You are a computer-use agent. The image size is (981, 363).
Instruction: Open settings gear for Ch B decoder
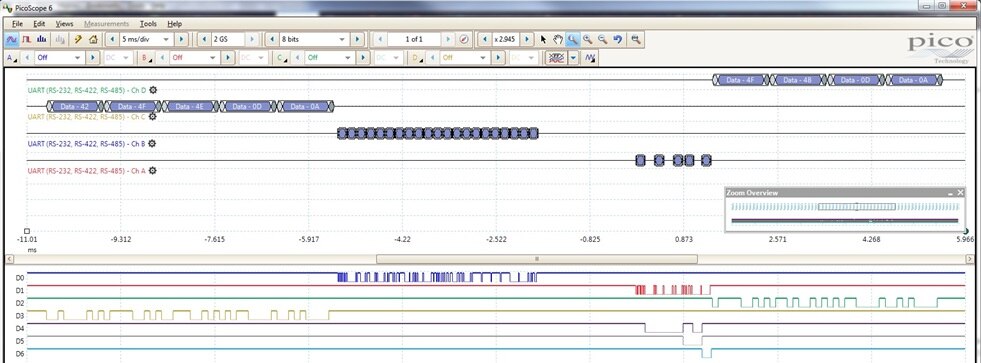coord(151,143)
